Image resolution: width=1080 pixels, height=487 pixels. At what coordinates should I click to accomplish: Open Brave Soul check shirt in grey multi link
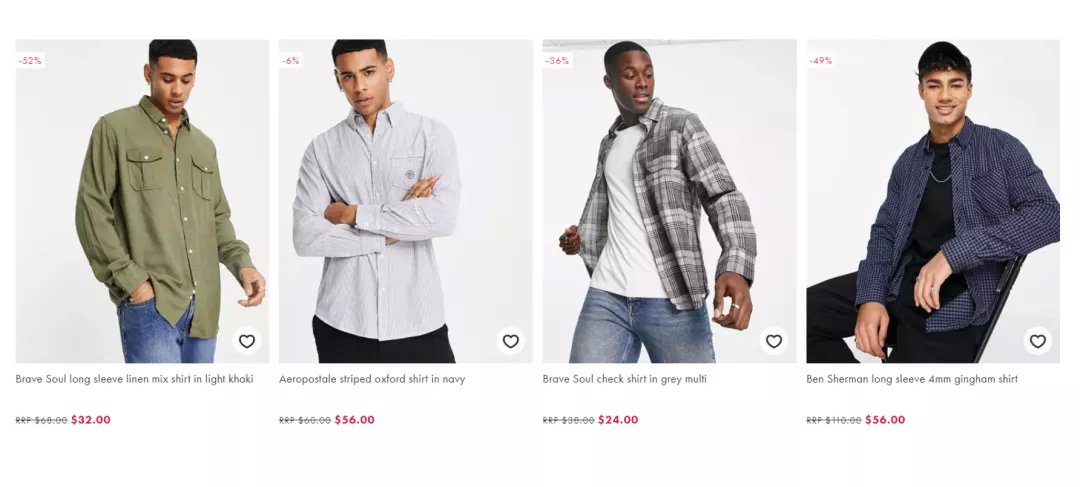point(625,379)
